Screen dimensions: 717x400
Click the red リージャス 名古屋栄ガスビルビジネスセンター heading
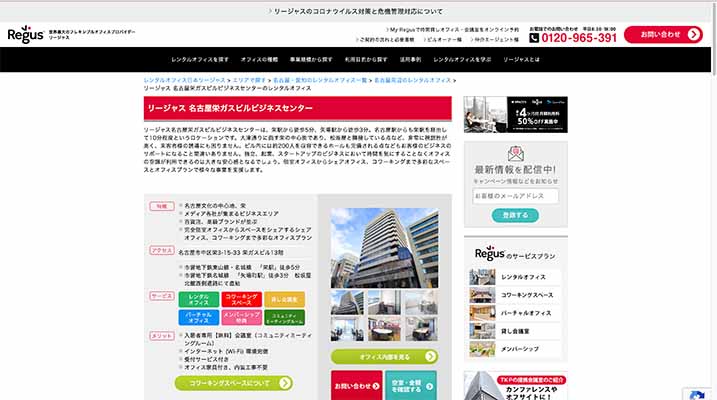tap(298, 108)
